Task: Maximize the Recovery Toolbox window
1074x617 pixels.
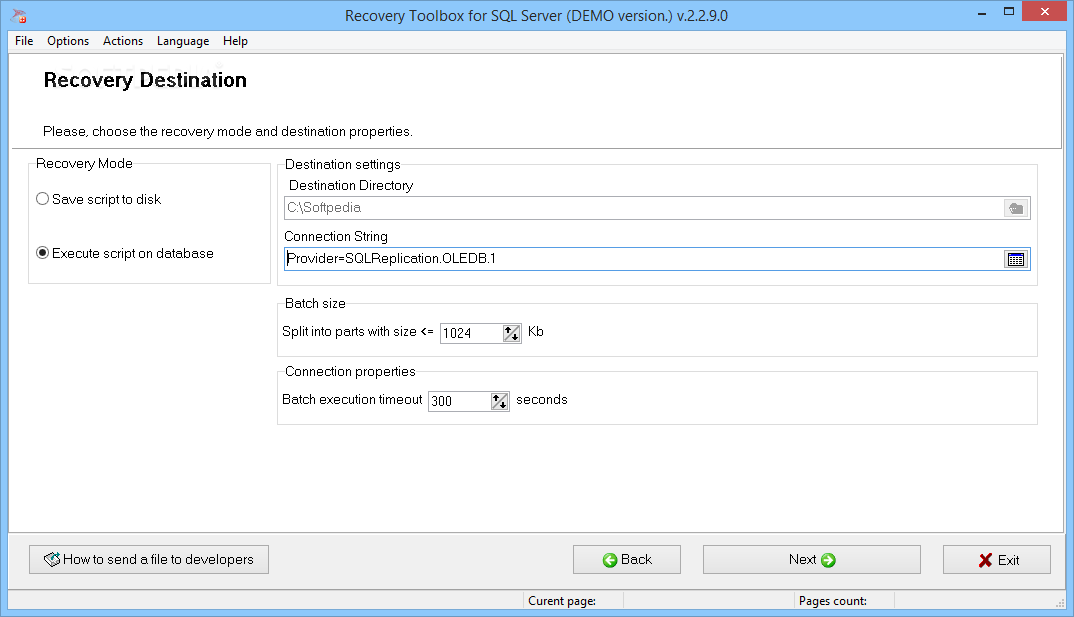Action: click(x=1008, y=12)
